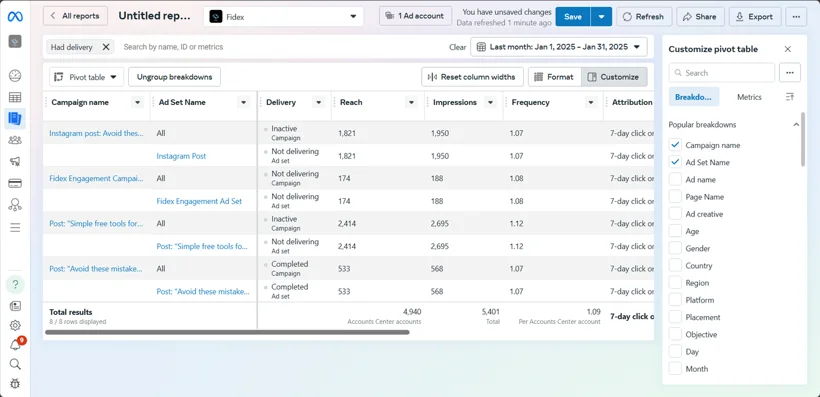820x397 pixels.
Task: Clear the filters with Clear link
Action: click(458, 47)
